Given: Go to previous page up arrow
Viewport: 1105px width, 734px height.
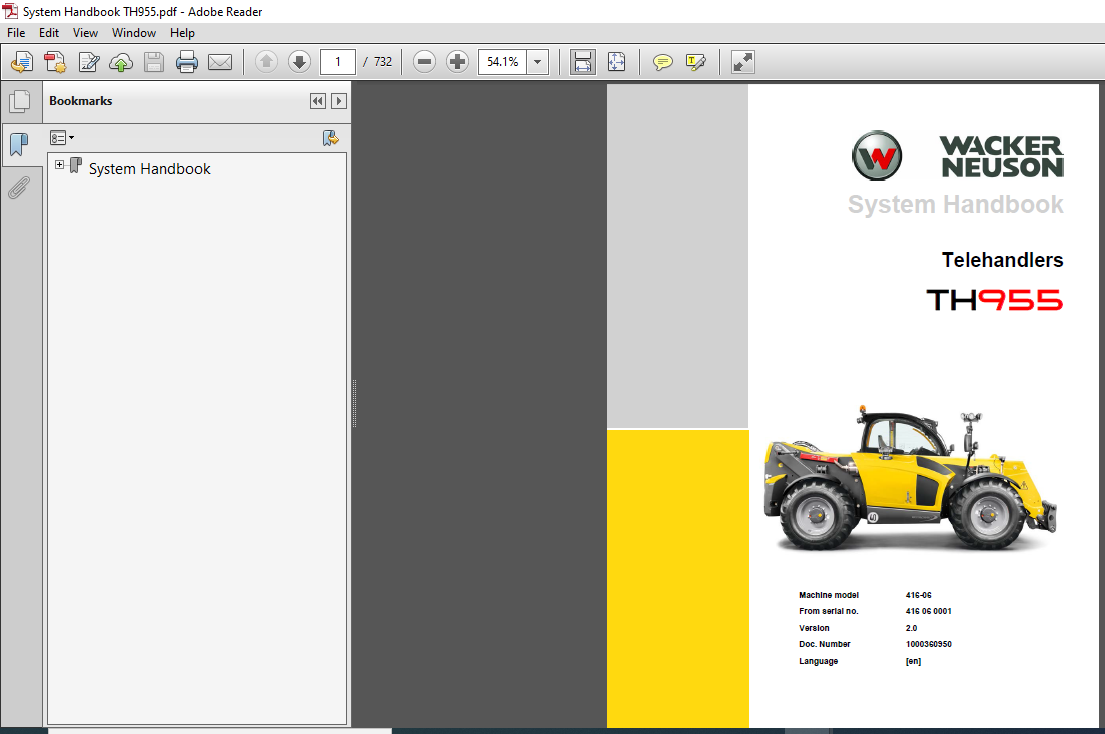Looking at the screenshot, I should click(x=266, y=62).
